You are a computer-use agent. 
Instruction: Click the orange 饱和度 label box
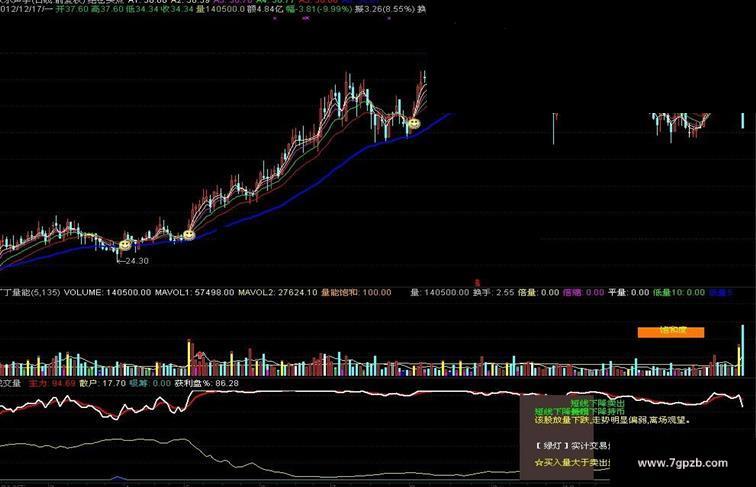671,332
